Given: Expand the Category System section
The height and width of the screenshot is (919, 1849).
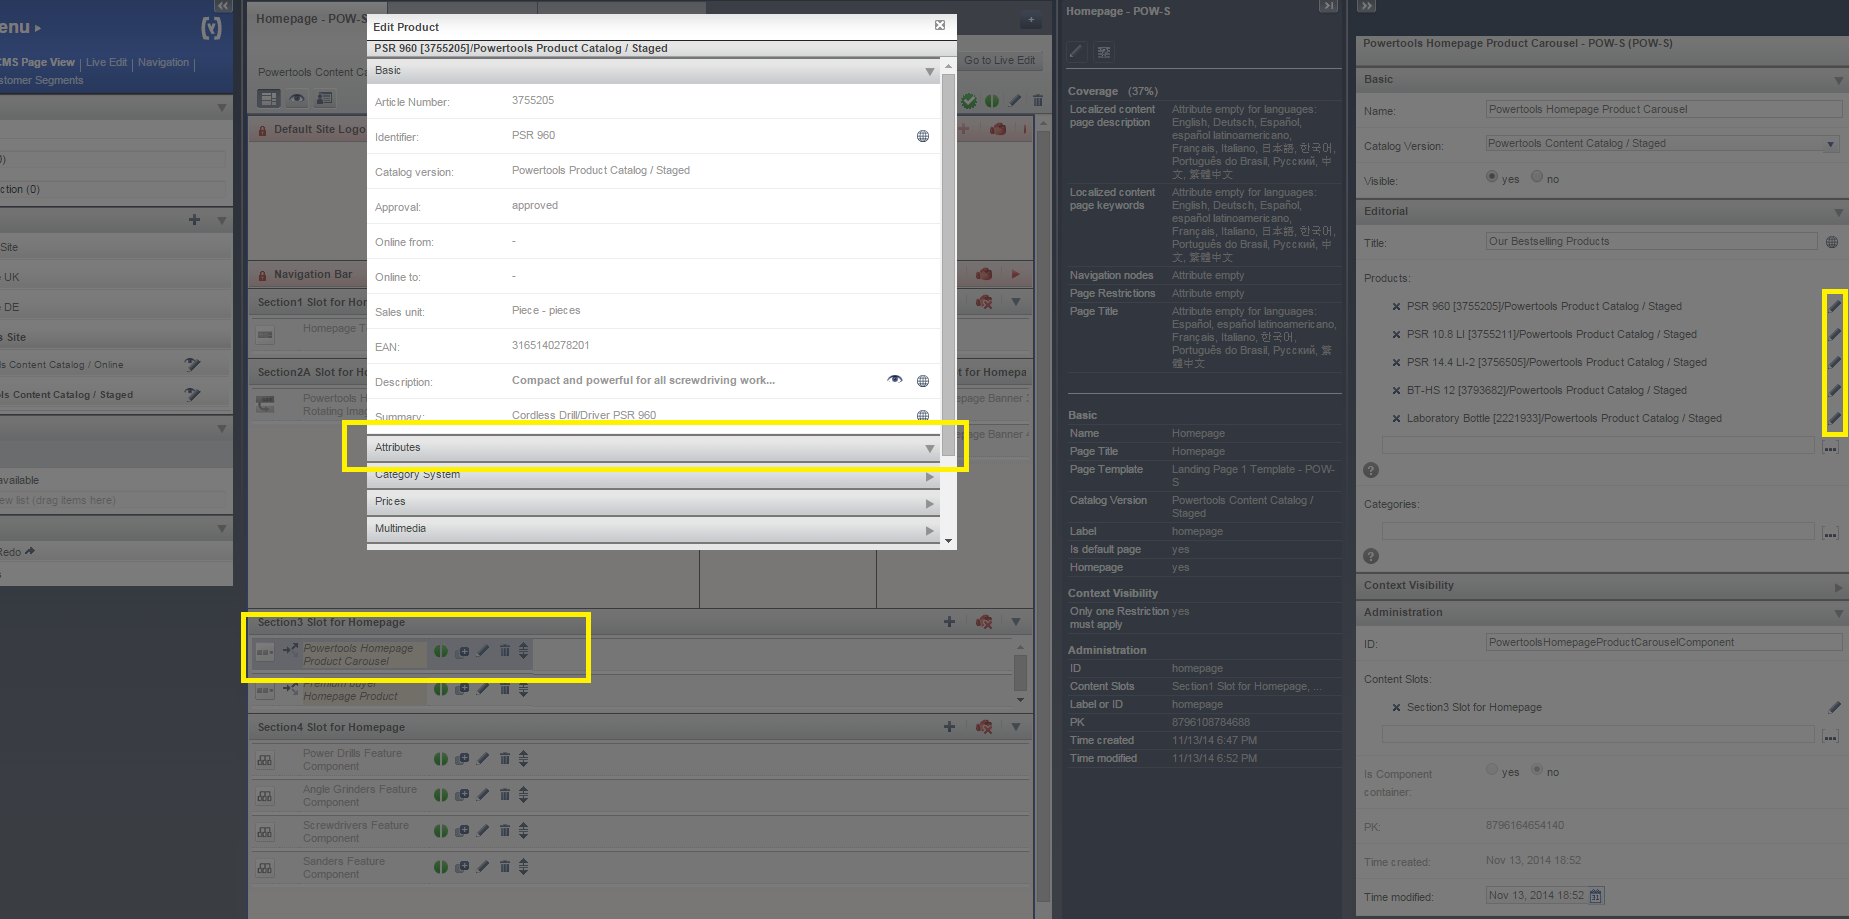Looking at the screenshot, I should [x=930, y=477].
